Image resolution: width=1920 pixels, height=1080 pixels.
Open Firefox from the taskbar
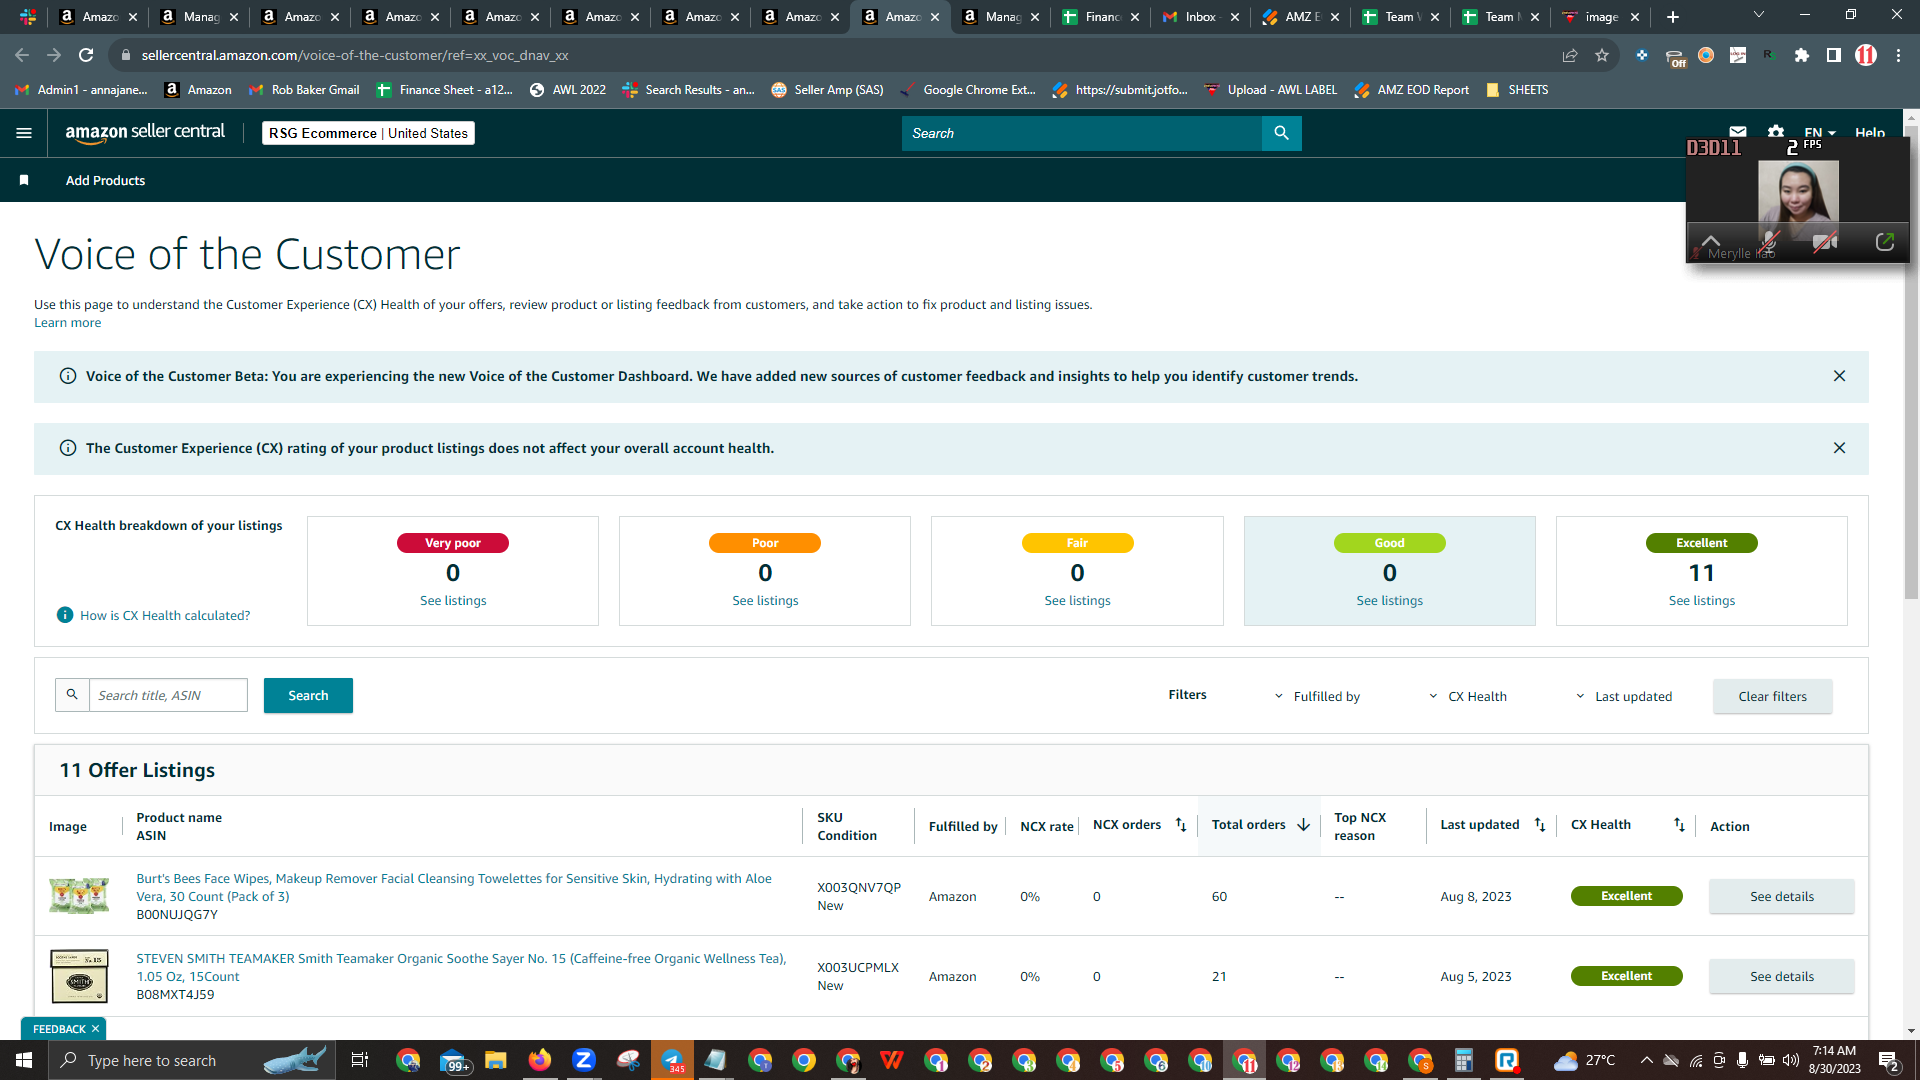point(540,1060)
